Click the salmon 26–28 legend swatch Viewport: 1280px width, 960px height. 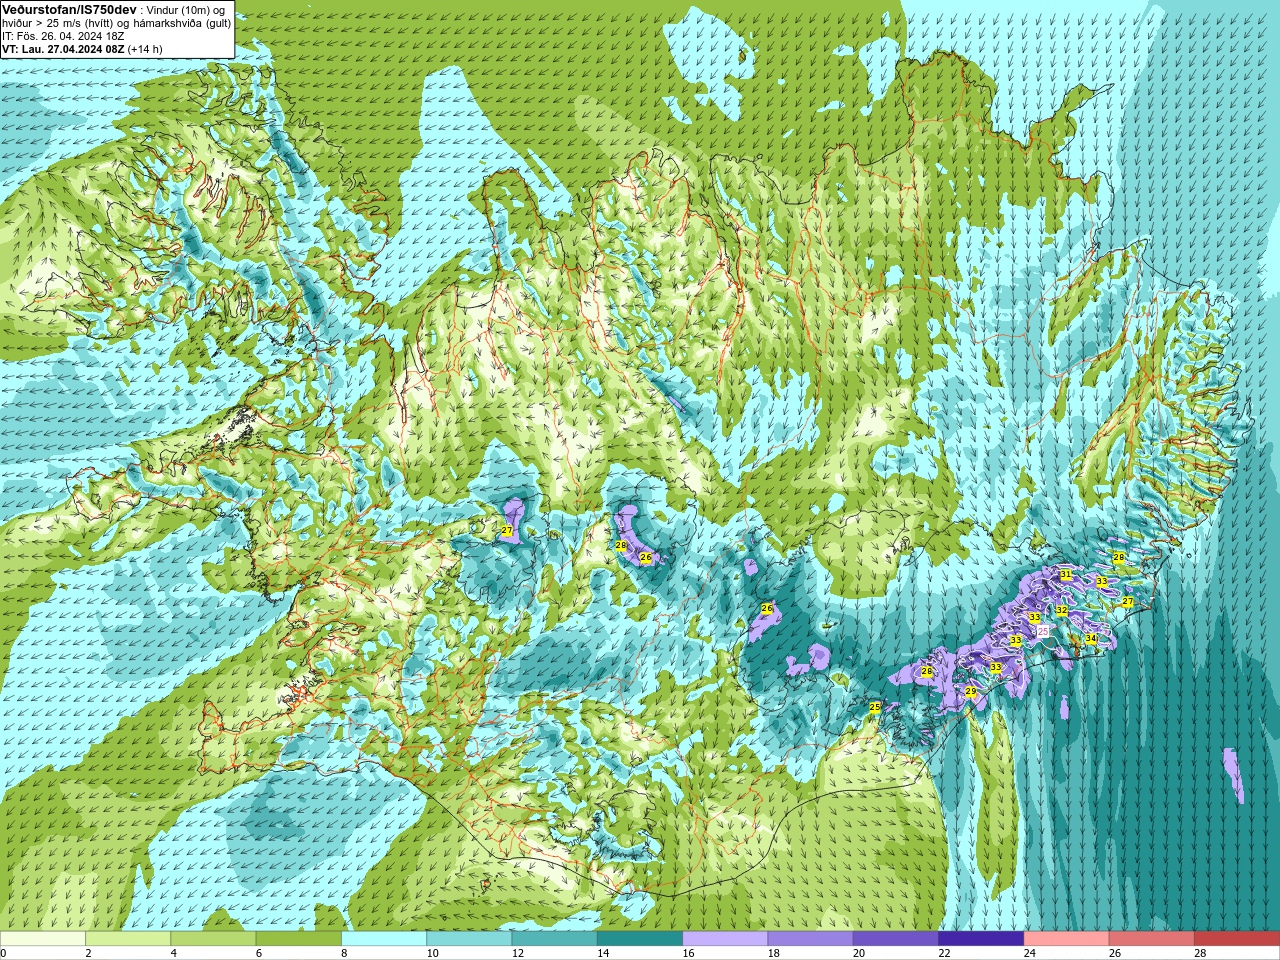(x=1152, y=939)
